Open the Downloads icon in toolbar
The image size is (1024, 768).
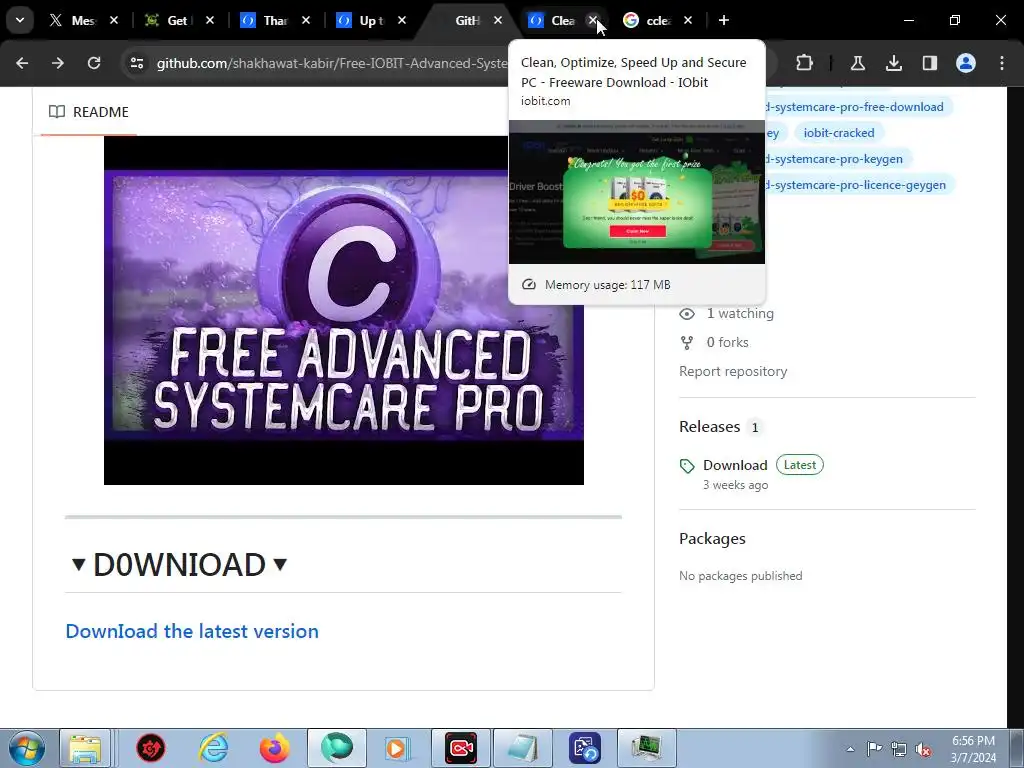894,63
